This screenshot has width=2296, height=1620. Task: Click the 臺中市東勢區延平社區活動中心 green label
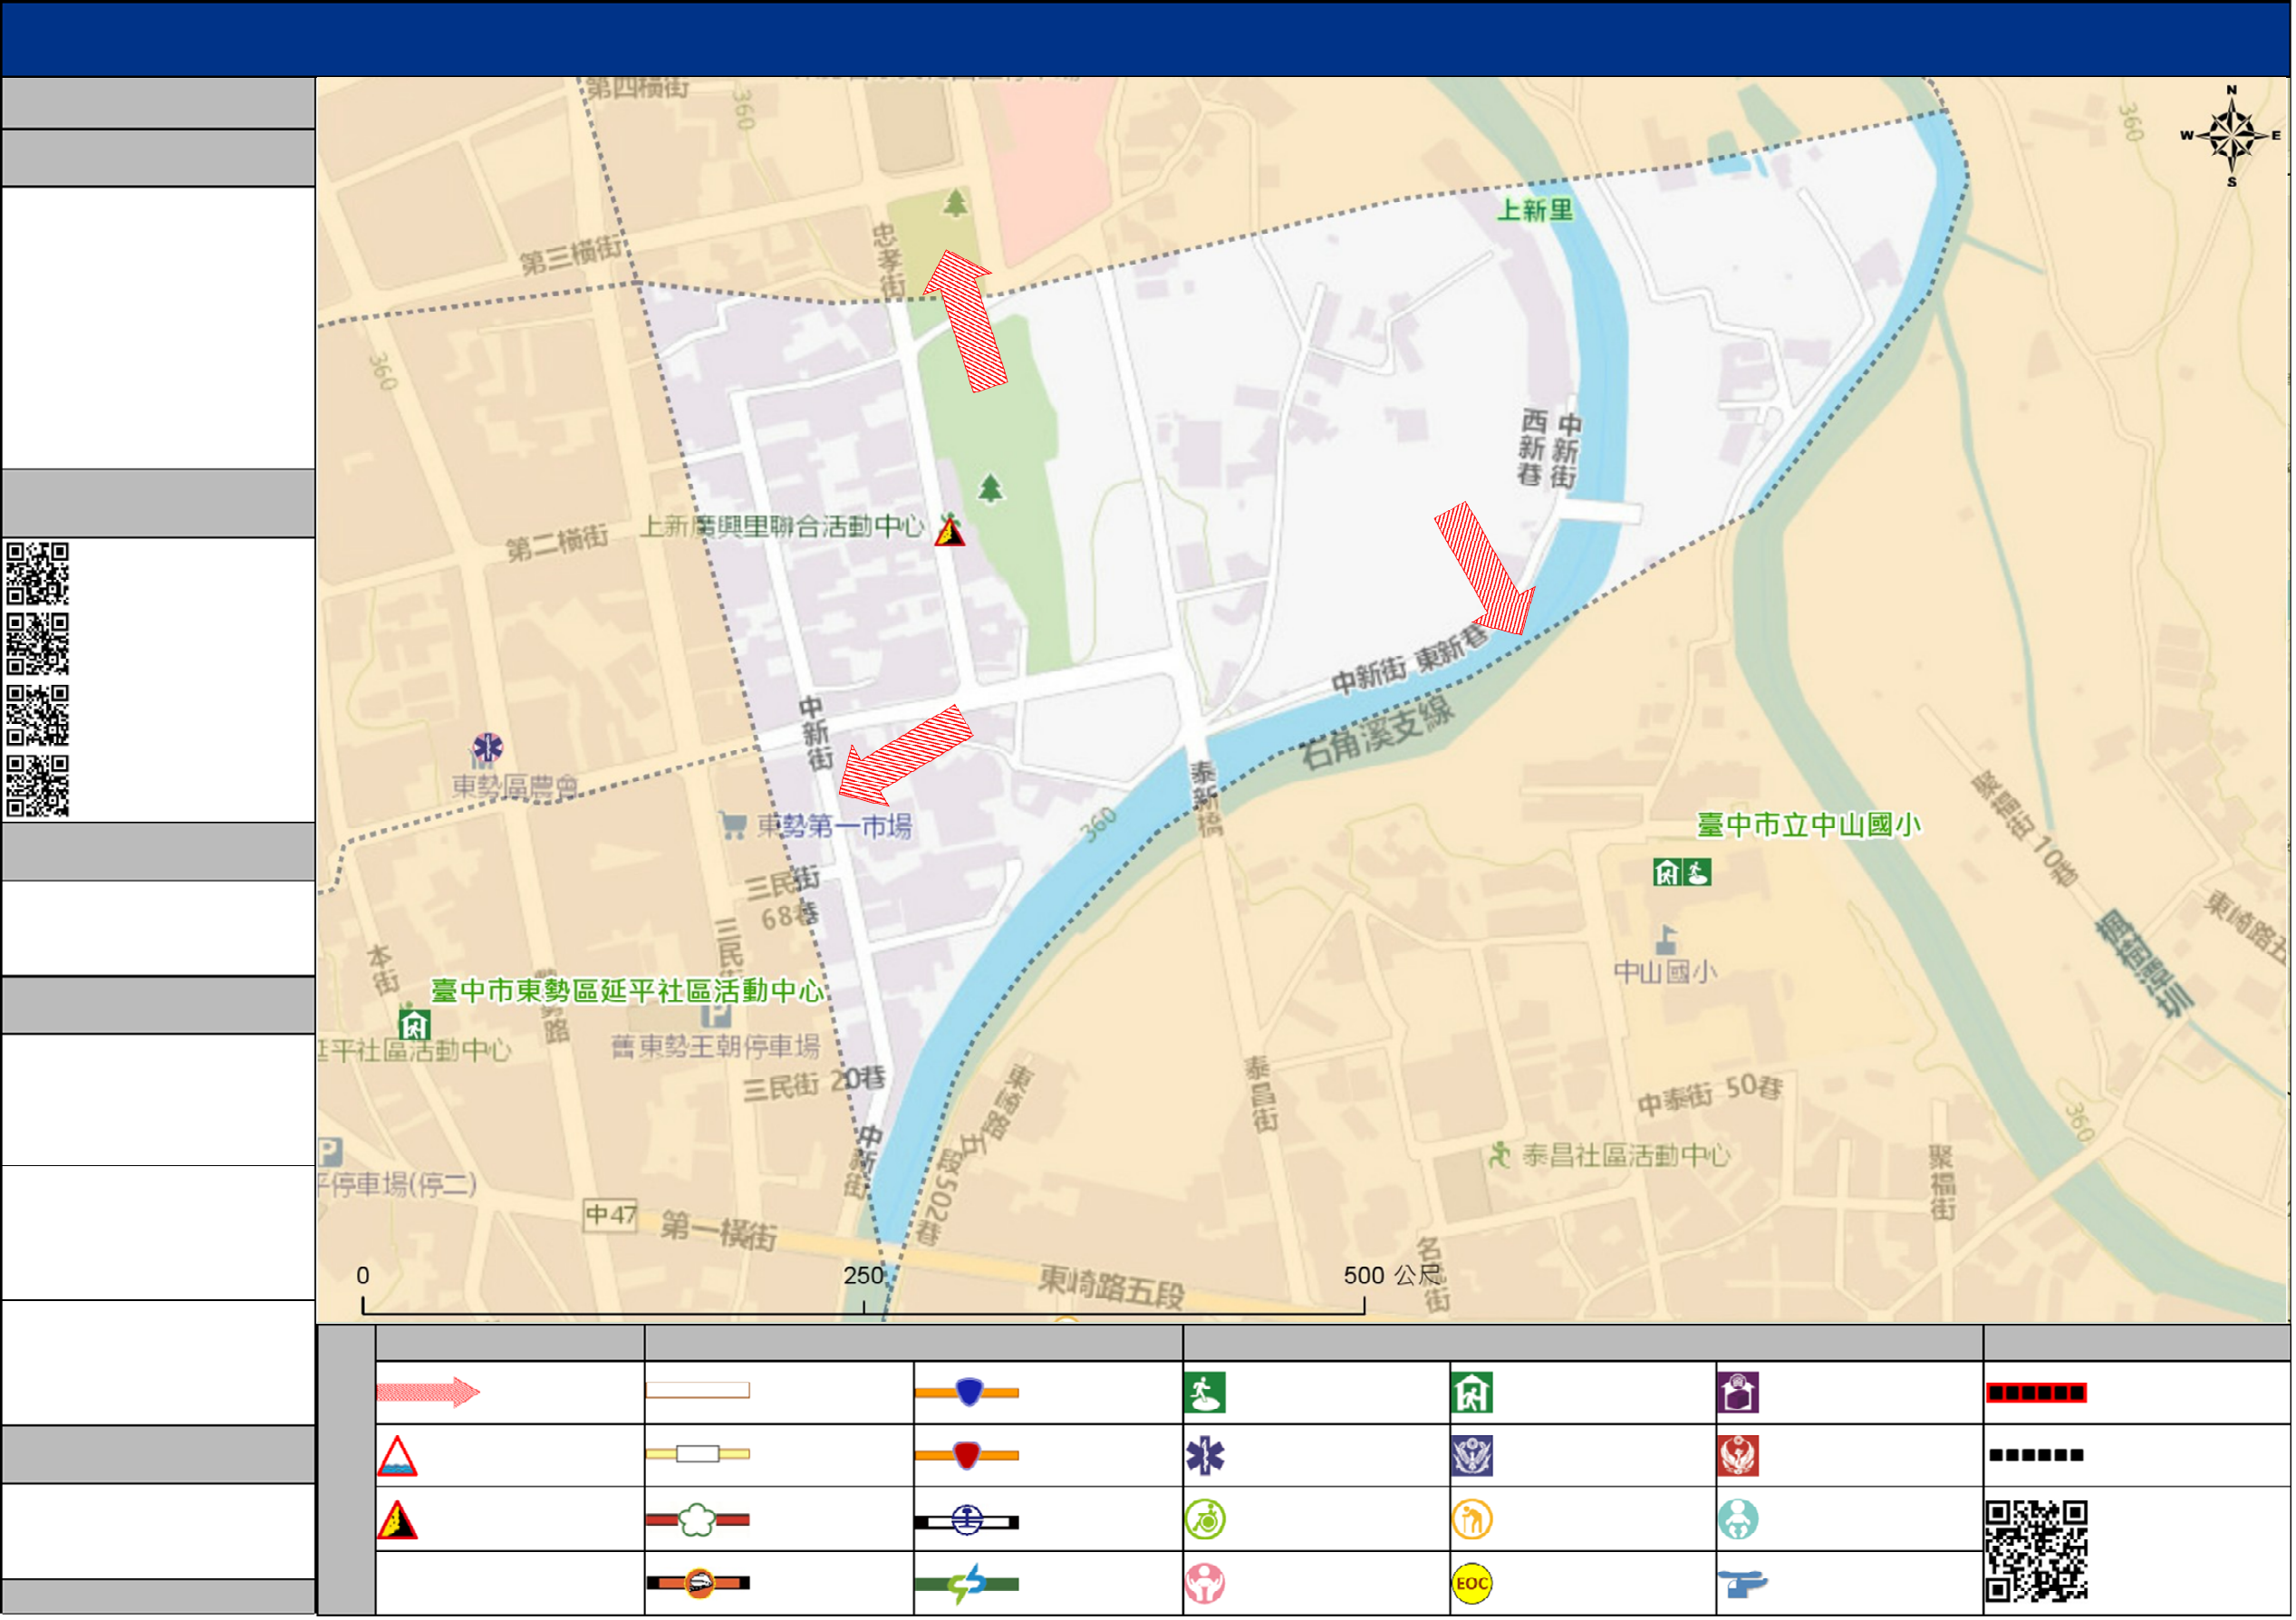click(x=628, y=992)
